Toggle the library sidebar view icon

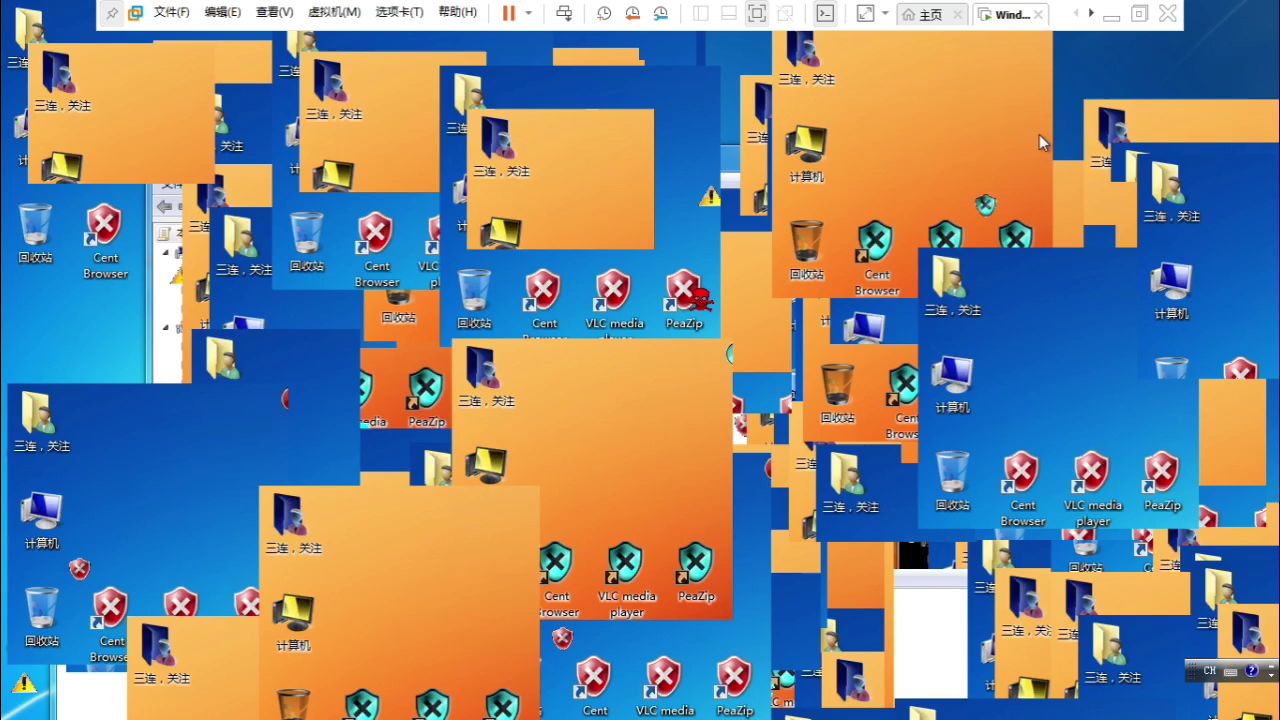coord(701,13)
